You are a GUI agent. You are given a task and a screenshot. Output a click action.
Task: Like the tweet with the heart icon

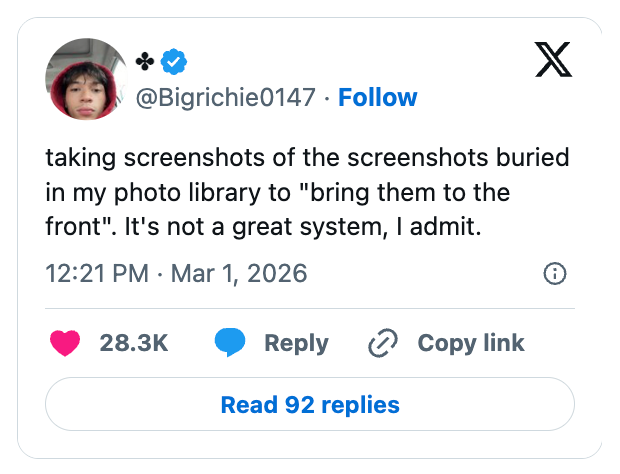(x=64, y=343)
